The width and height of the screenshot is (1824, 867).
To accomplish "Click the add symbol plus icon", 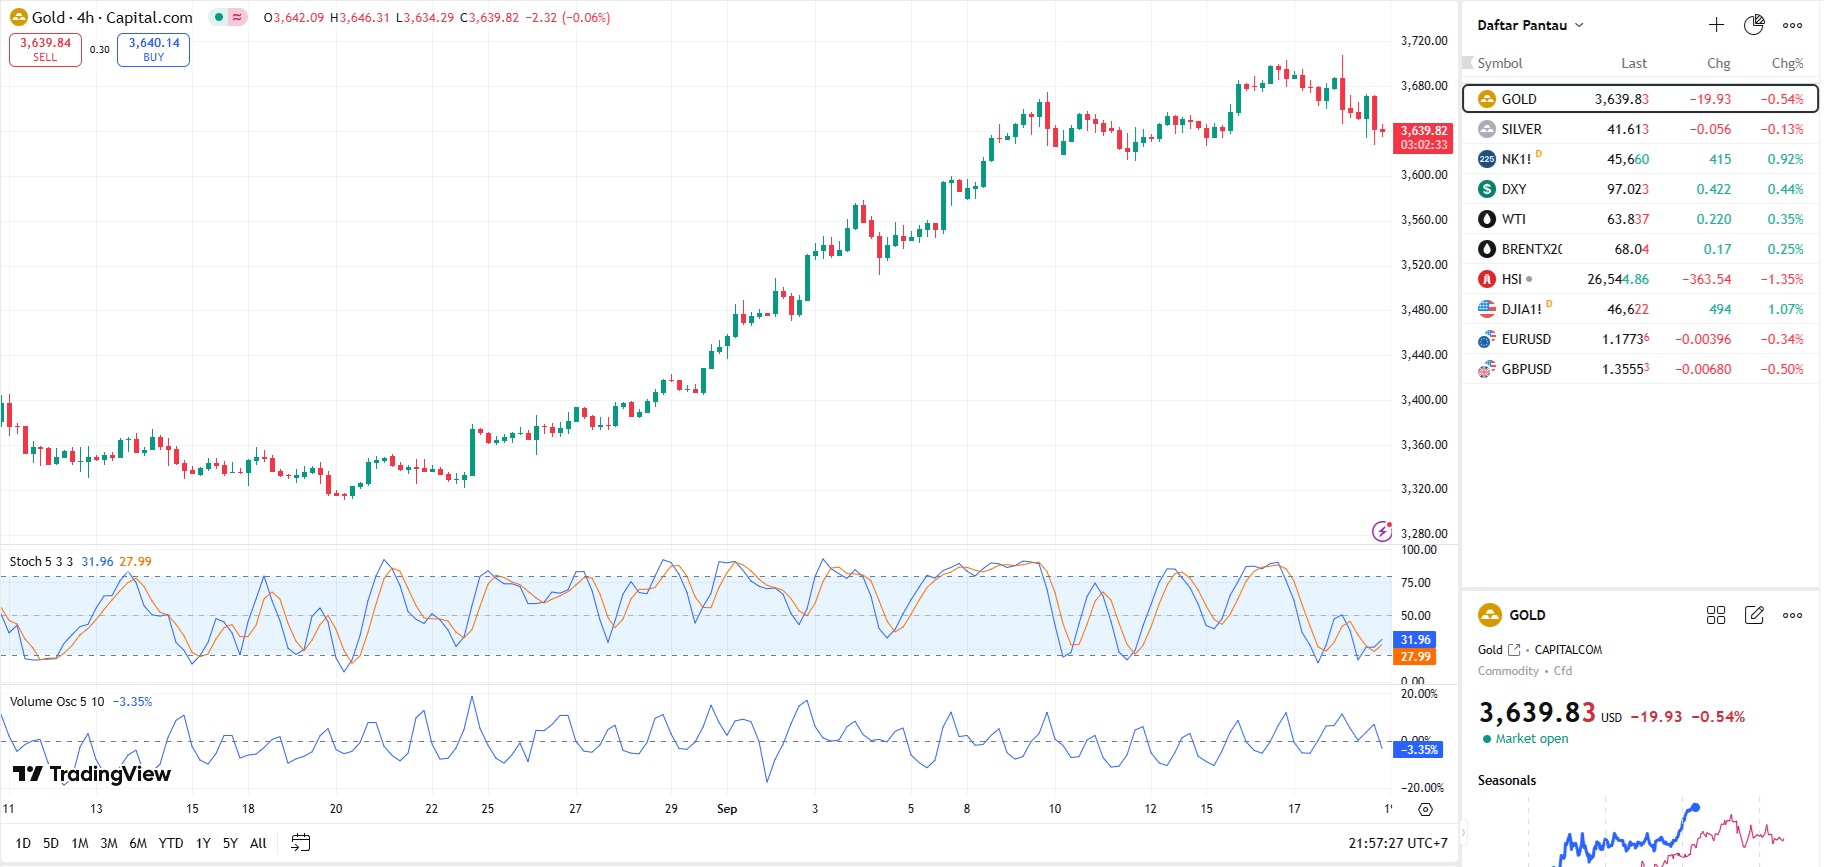I will pos(1716,25).
